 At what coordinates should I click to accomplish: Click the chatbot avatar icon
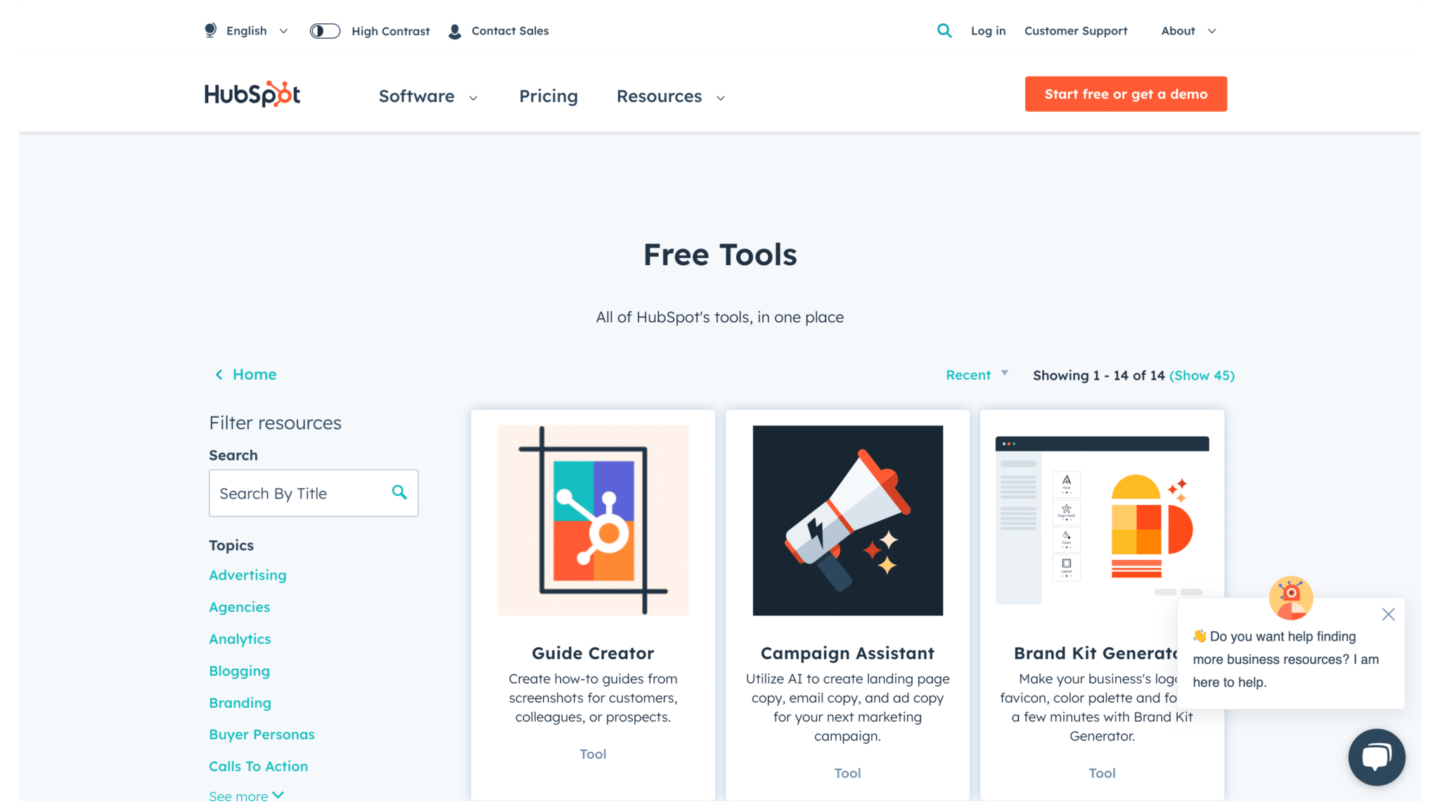pos(1290,598)
